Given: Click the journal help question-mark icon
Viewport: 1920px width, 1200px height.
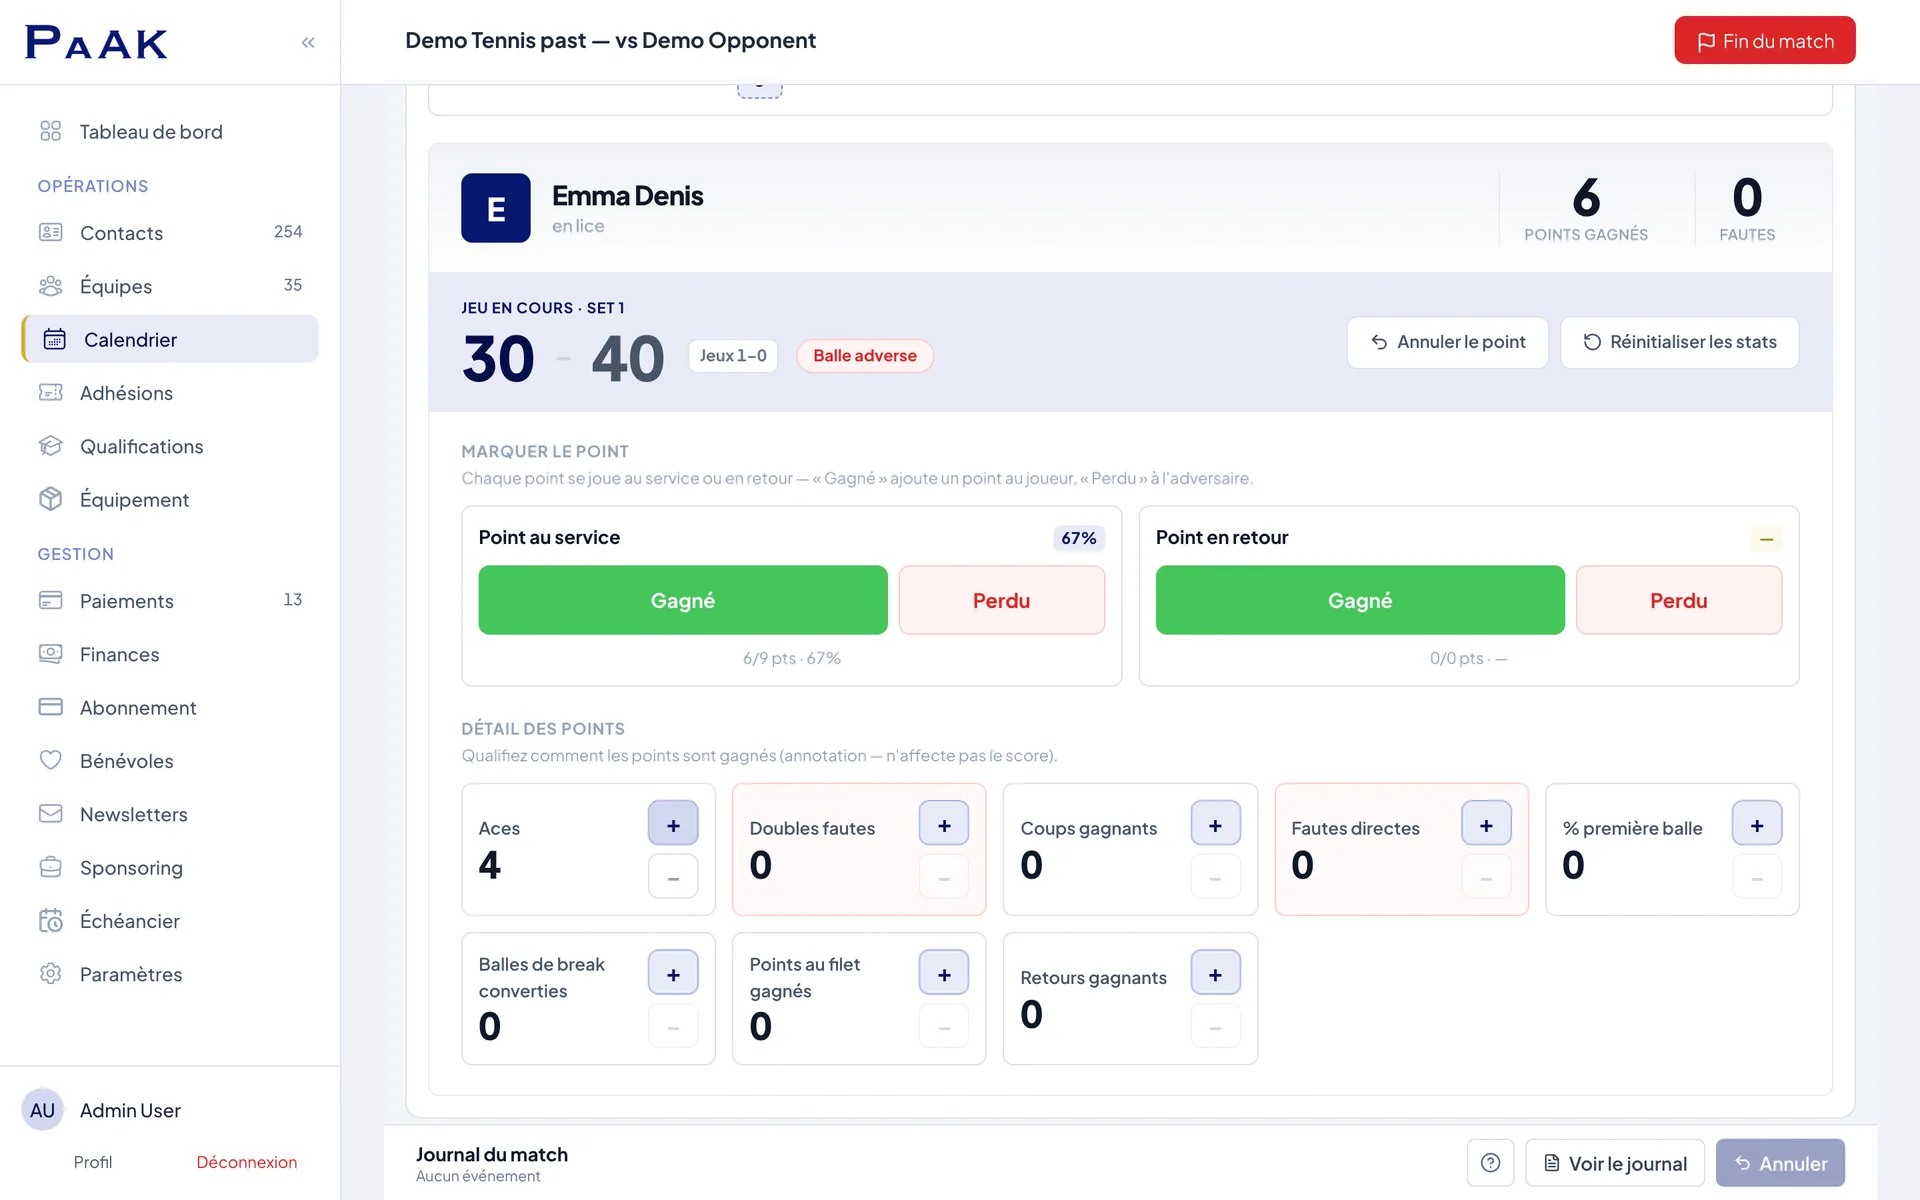Looking at the screenshot, I should 1490,1163.
